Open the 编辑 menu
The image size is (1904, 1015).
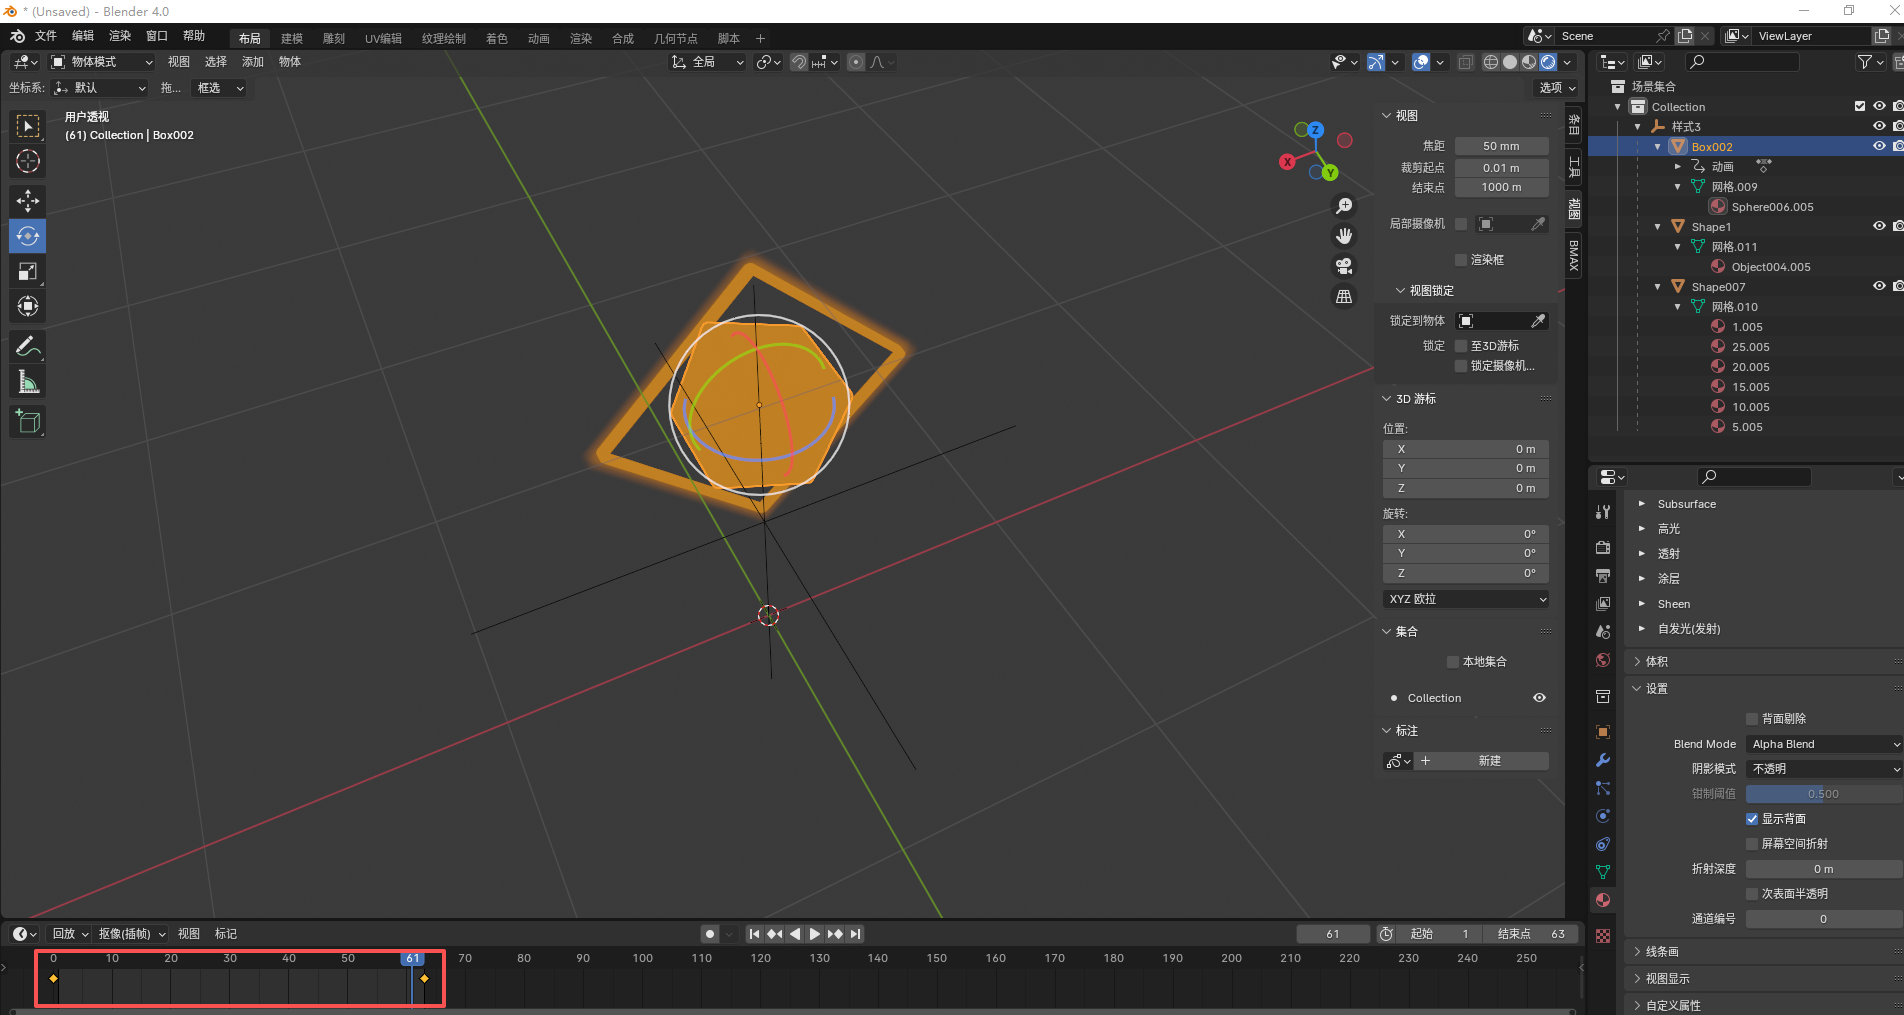82,36
